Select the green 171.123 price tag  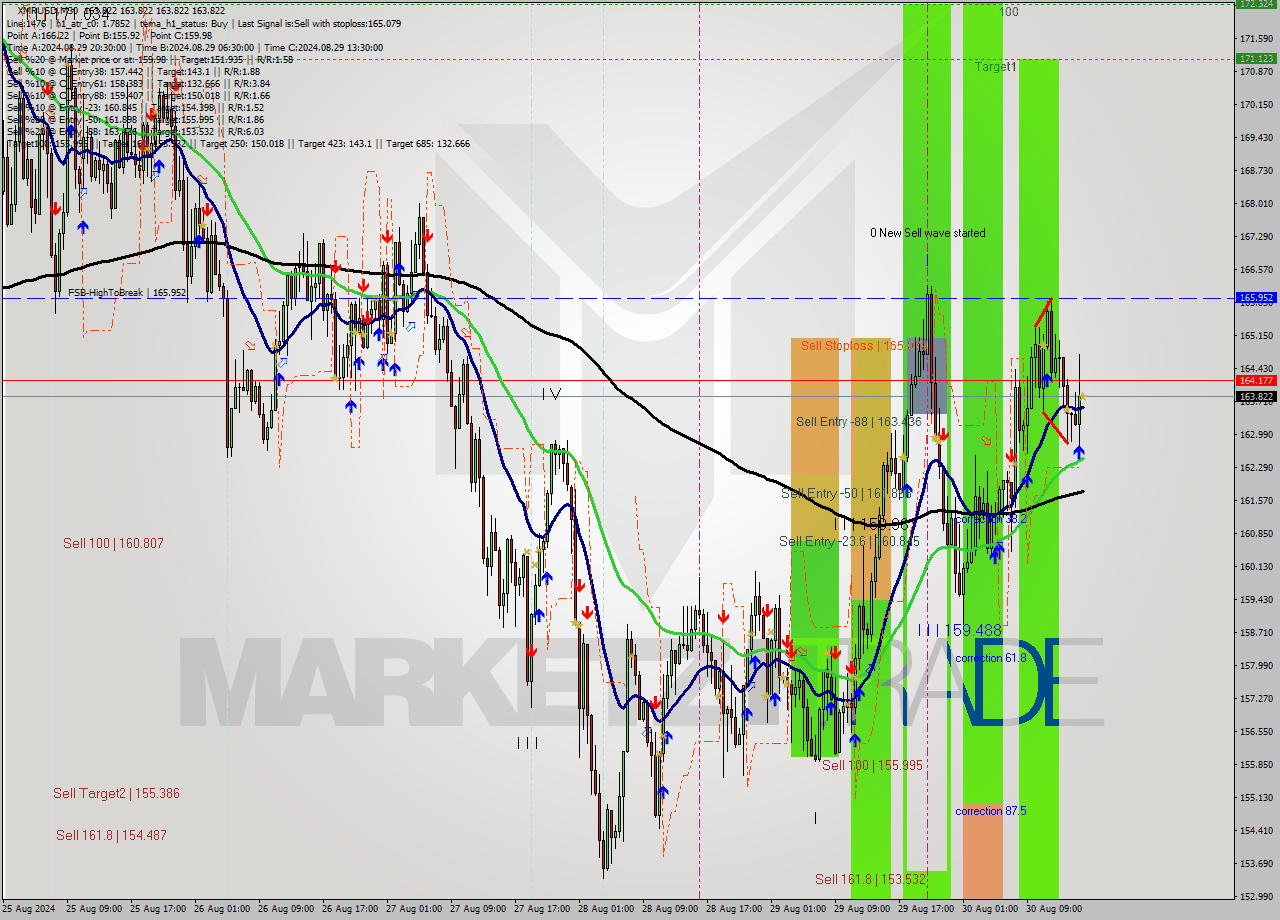pos(1257,58)
